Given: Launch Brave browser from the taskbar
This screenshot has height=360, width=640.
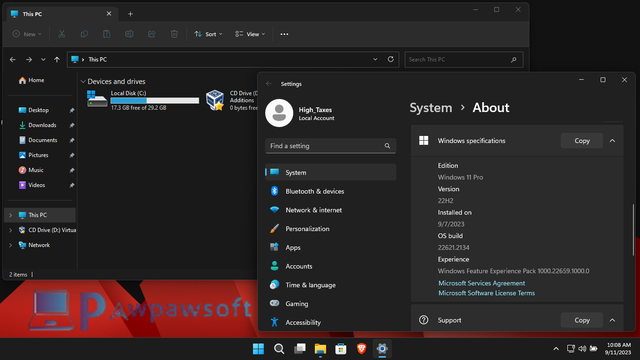Looking at the screenshot, I should click(362, 349).
